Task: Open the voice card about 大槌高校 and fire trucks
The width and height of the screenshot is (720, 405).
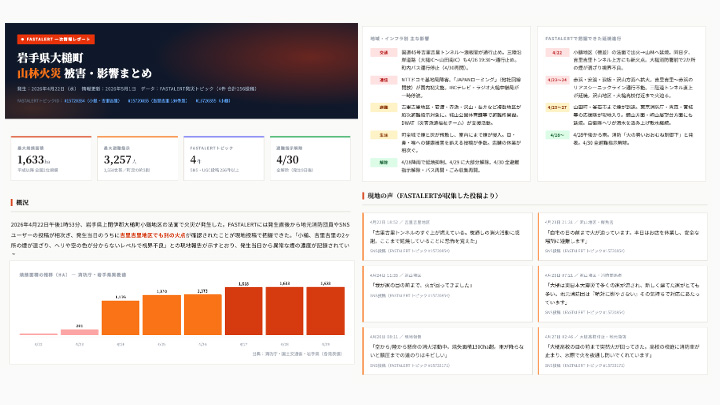Action: [x=623, y=351]
